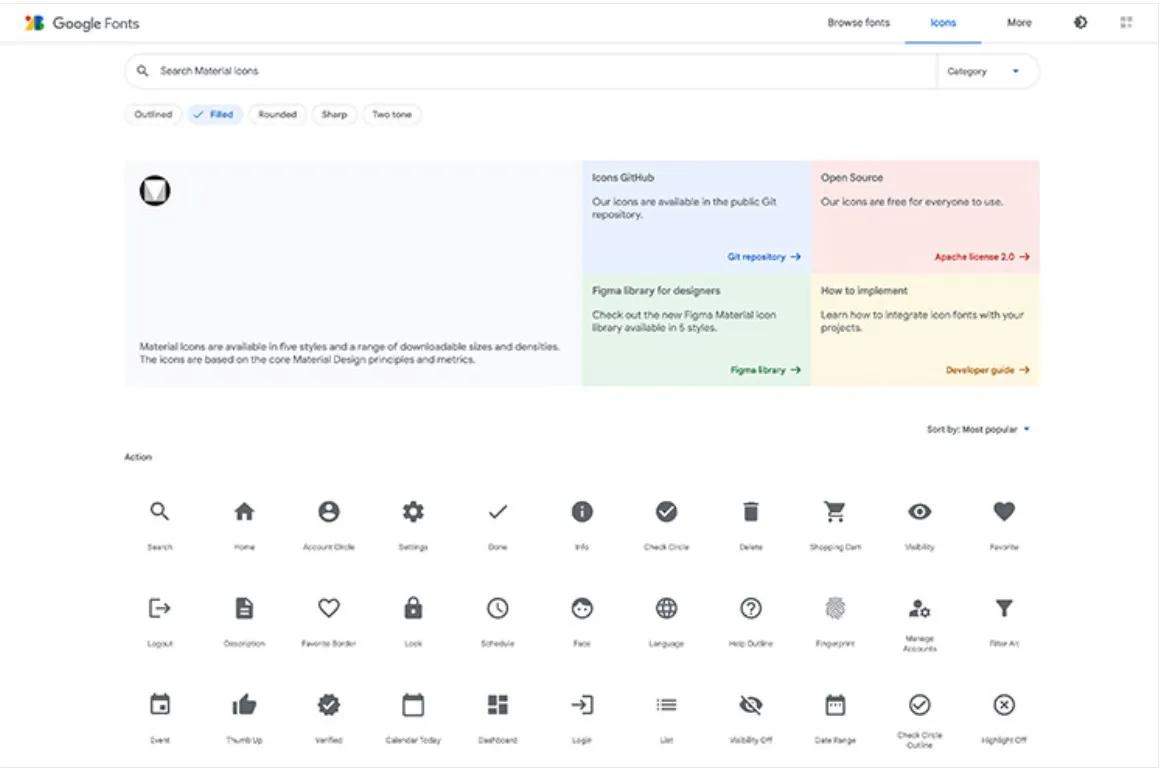Open the More menu in header
The width and height of the screenshot is (1161, 777).
pyautogui.click(x=1019, y=23)
